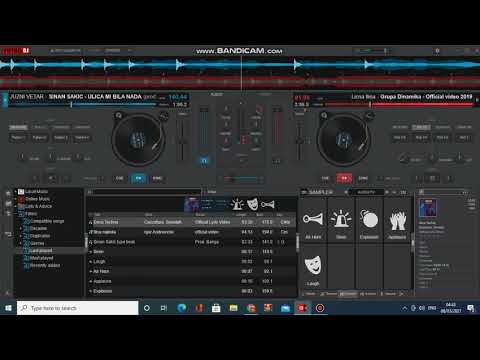Click the Online Music red icon in the tree
The height and width of the screenshot is (360, 480).
click(x=21, y=199)
